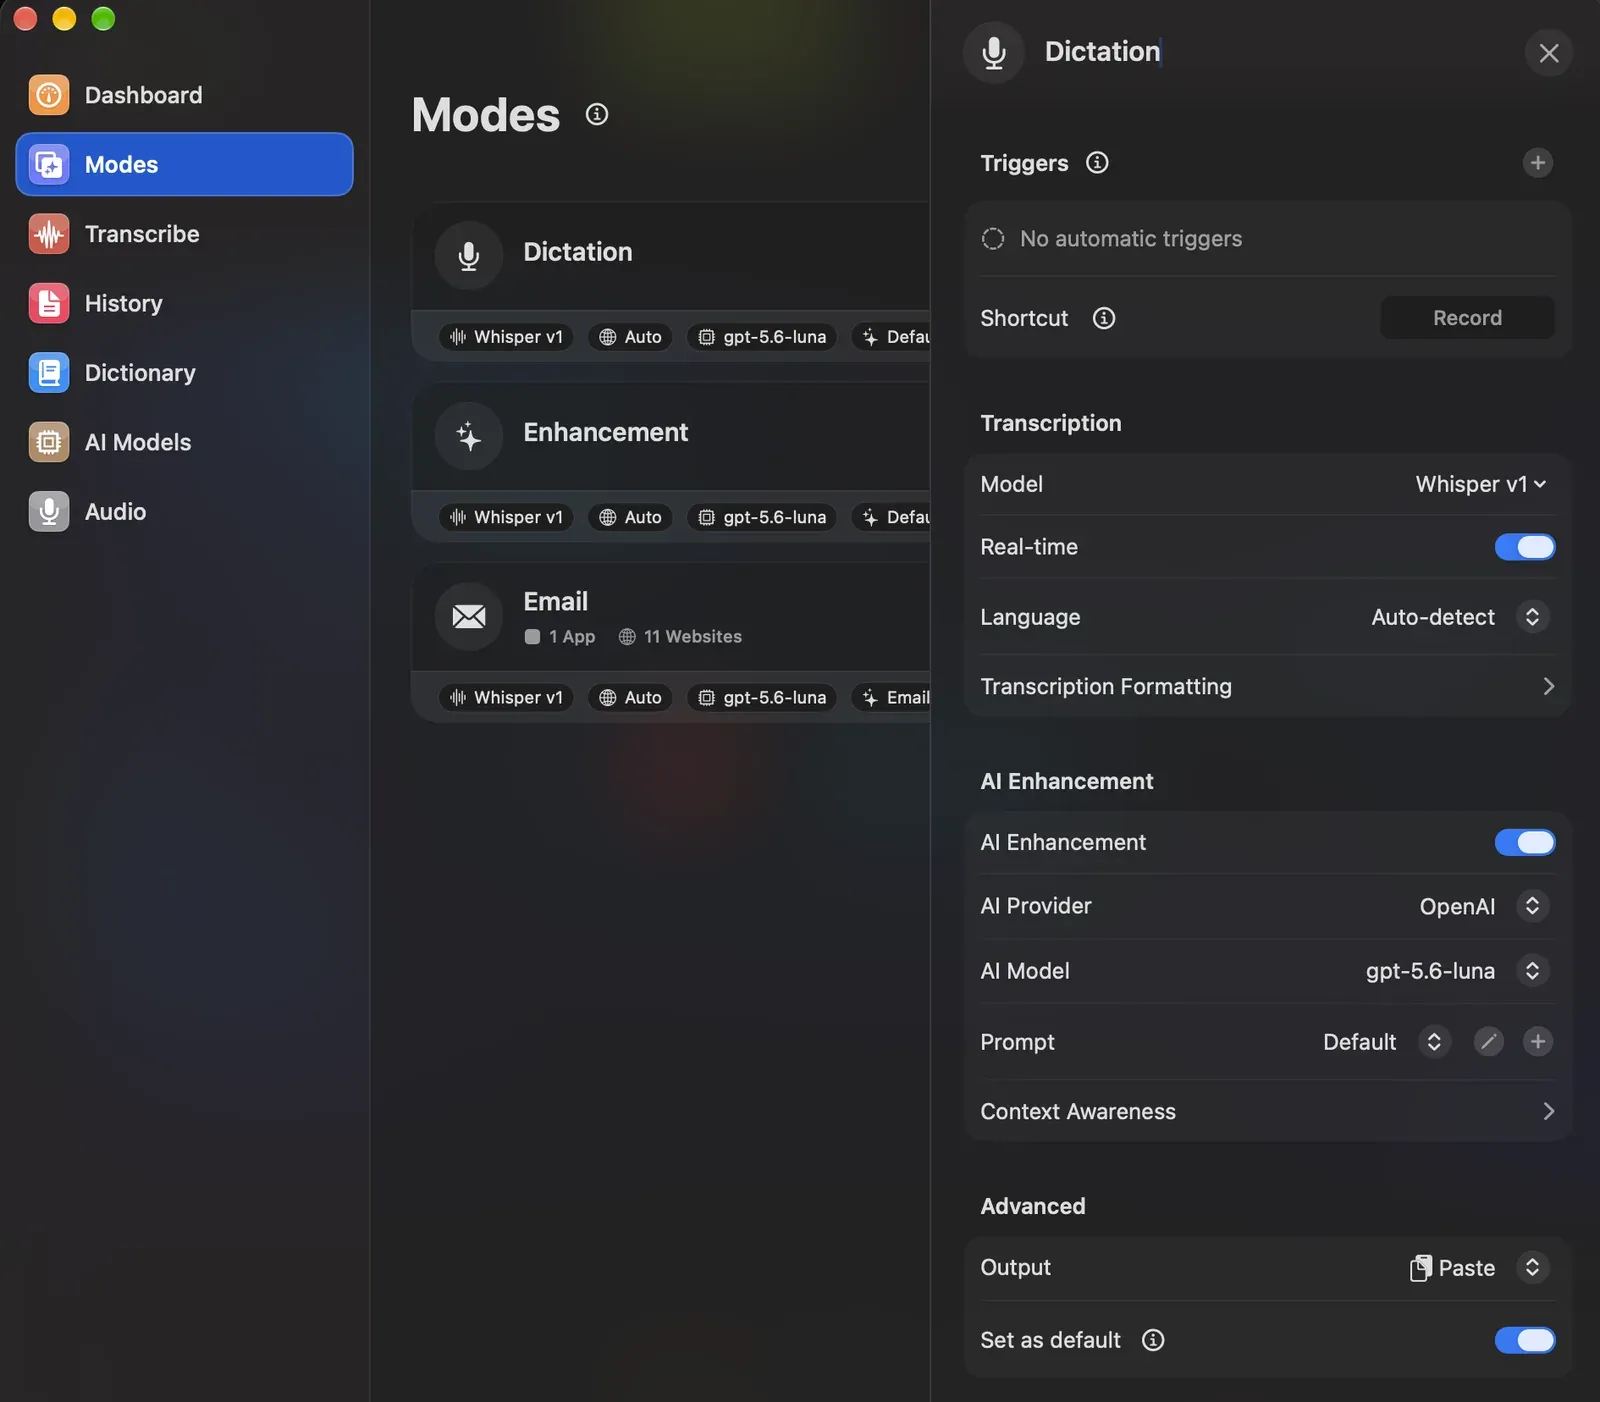The image size is (1600, 1402).
Task: Click the Default prompt chip in Dictation card
Action: pos(891,337)
